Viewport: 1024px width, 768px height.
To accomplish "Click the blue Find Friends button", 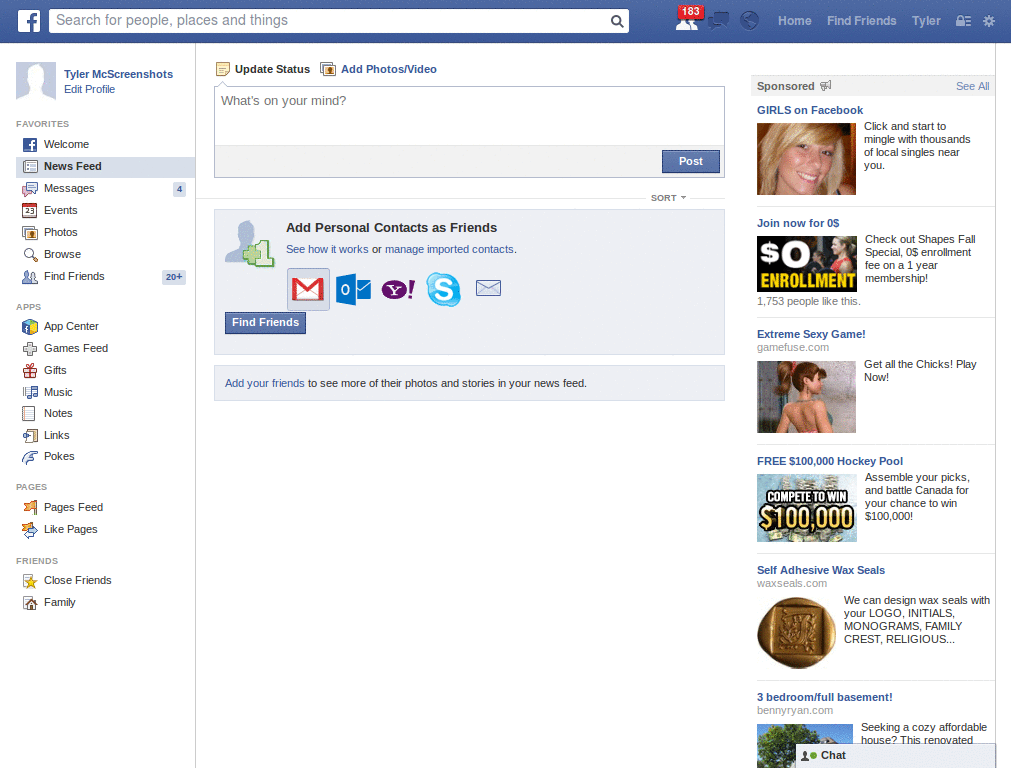I will 265,323.
